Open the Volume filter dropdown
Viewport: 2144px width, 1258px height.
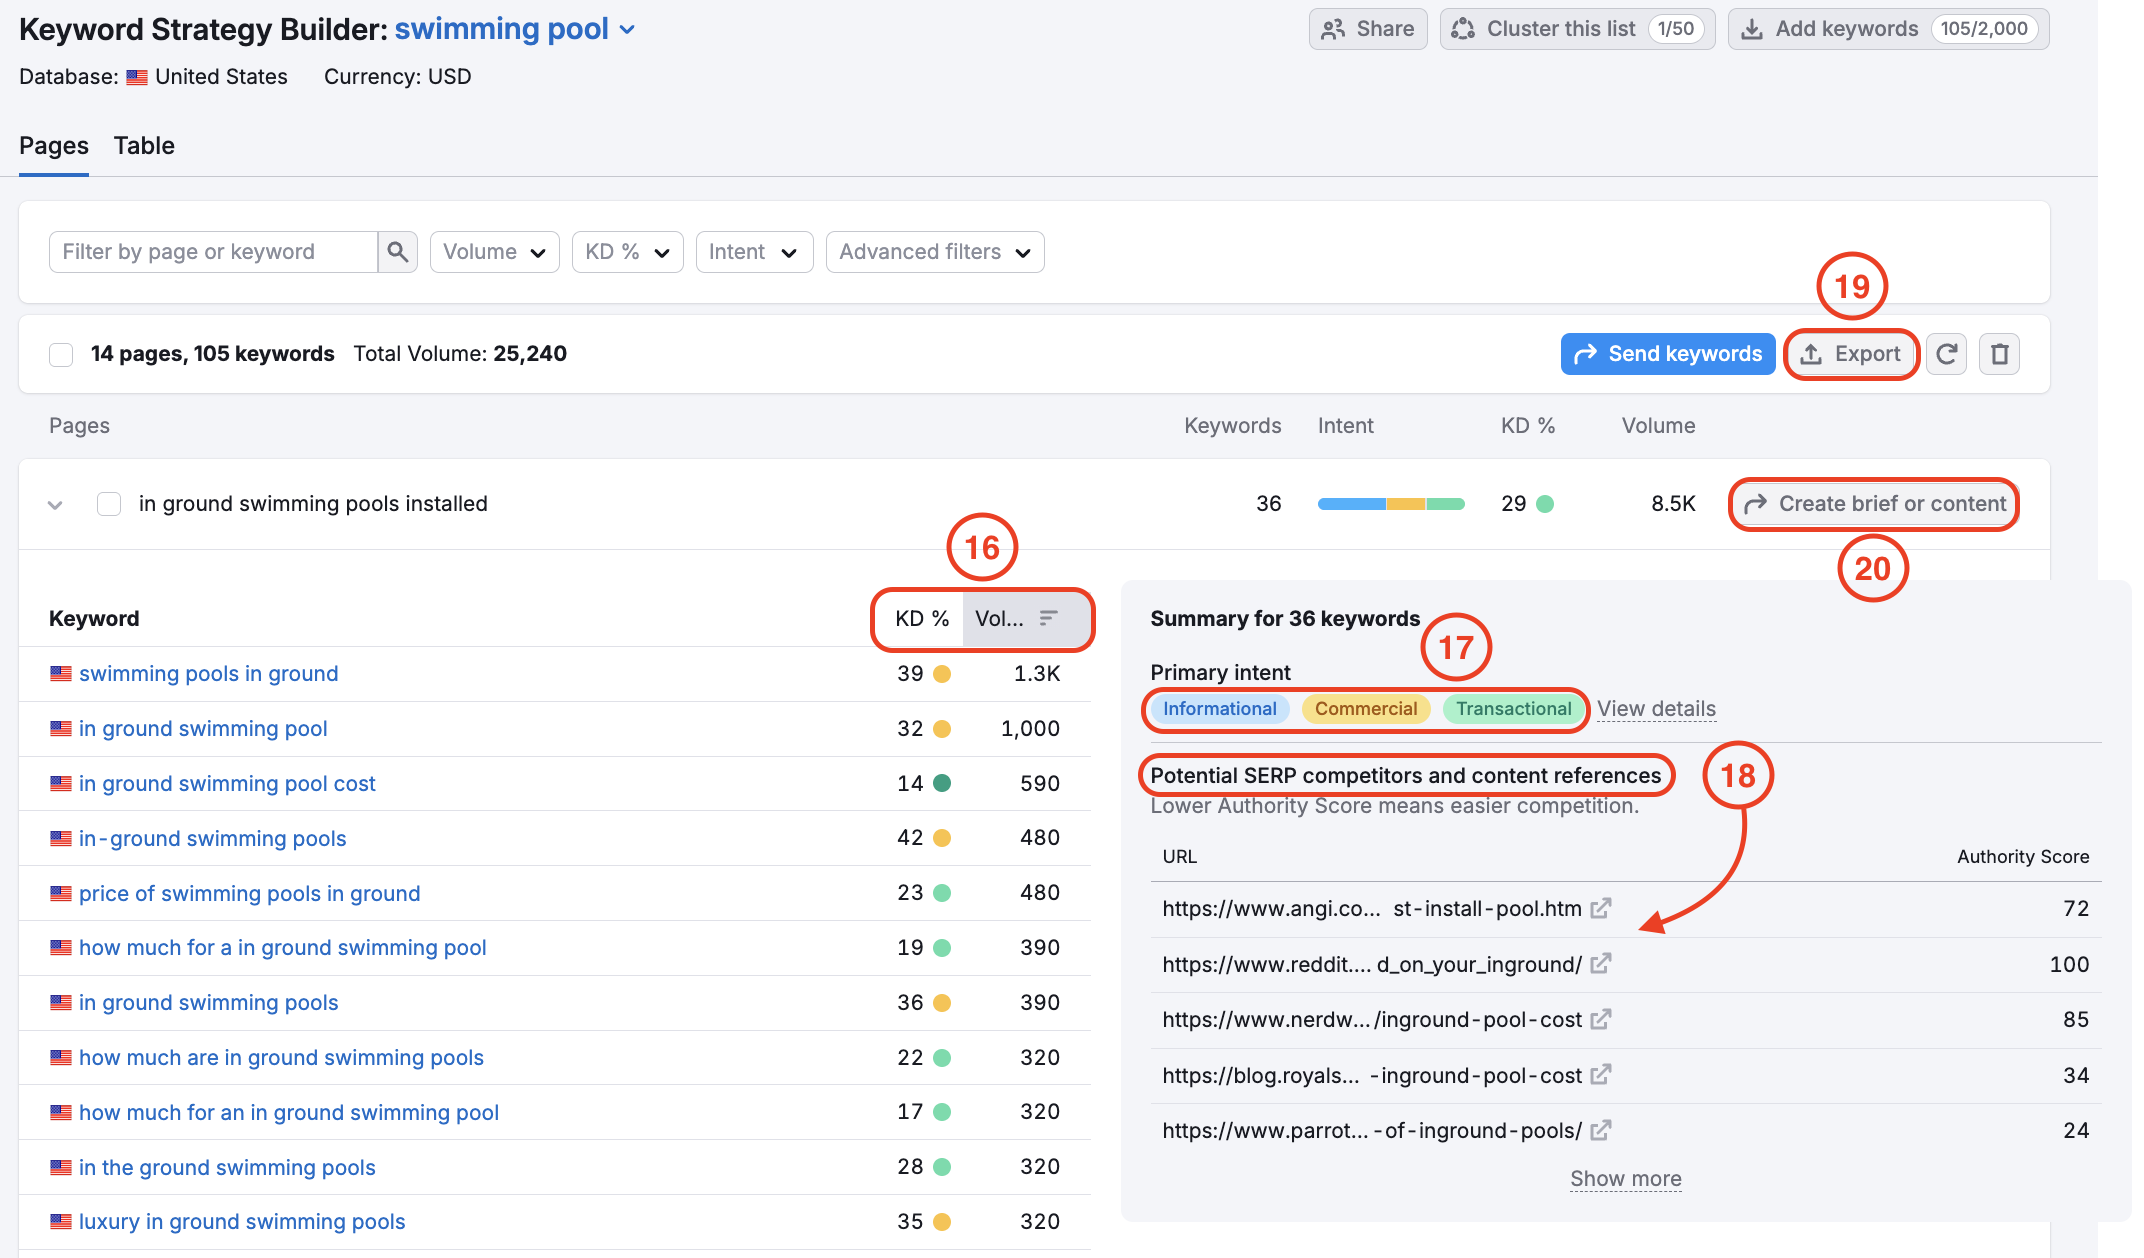pyautogui.click(x=494, y=251)
